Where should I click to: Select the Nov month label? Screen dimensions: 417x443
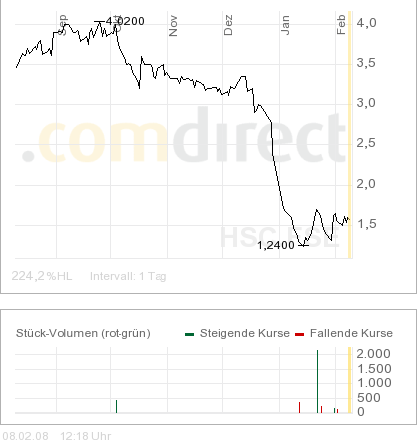tap(173, 26)
